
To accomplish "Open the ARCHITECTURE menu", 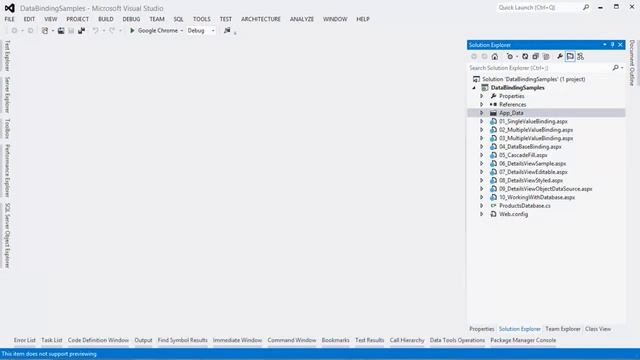I will click(x=261, y=19).
